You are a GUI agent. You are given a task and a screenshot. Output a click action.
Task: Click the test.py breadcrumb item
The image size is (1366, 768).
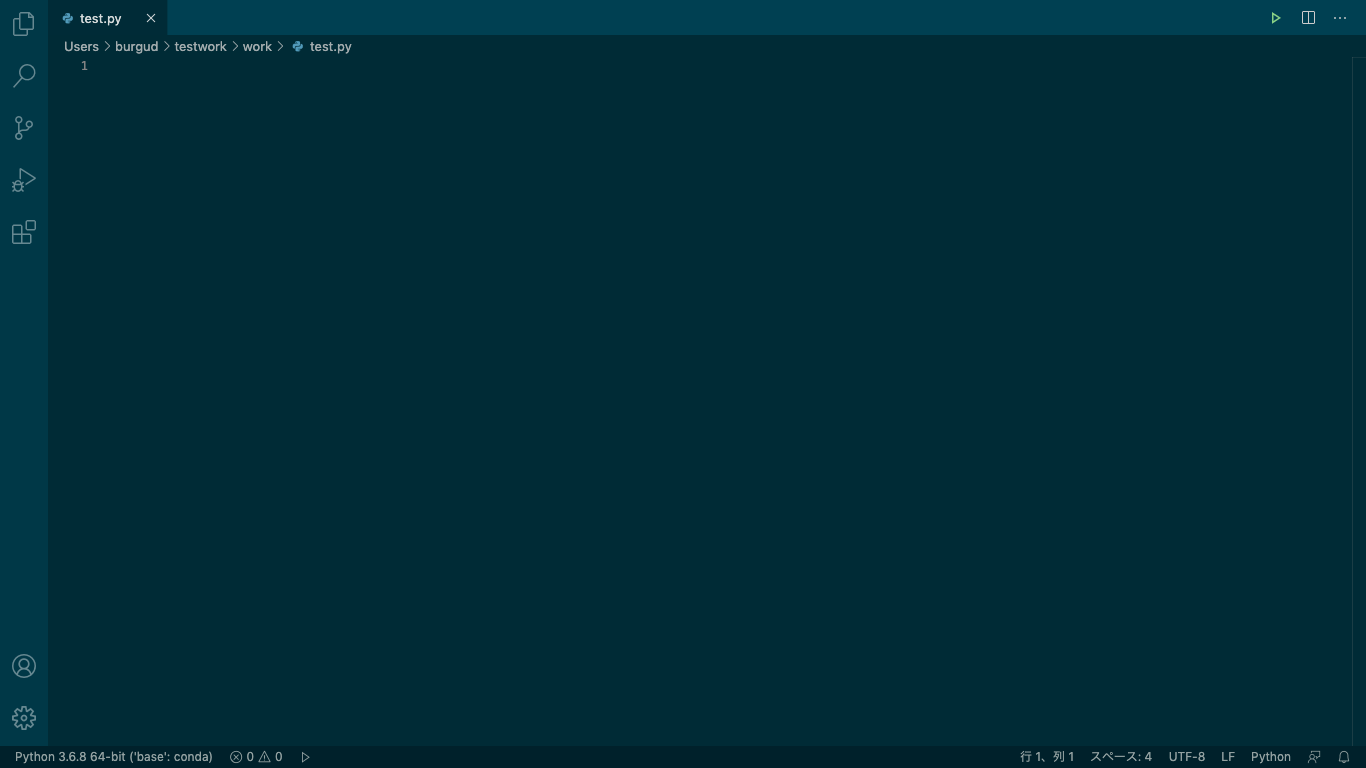321,46
